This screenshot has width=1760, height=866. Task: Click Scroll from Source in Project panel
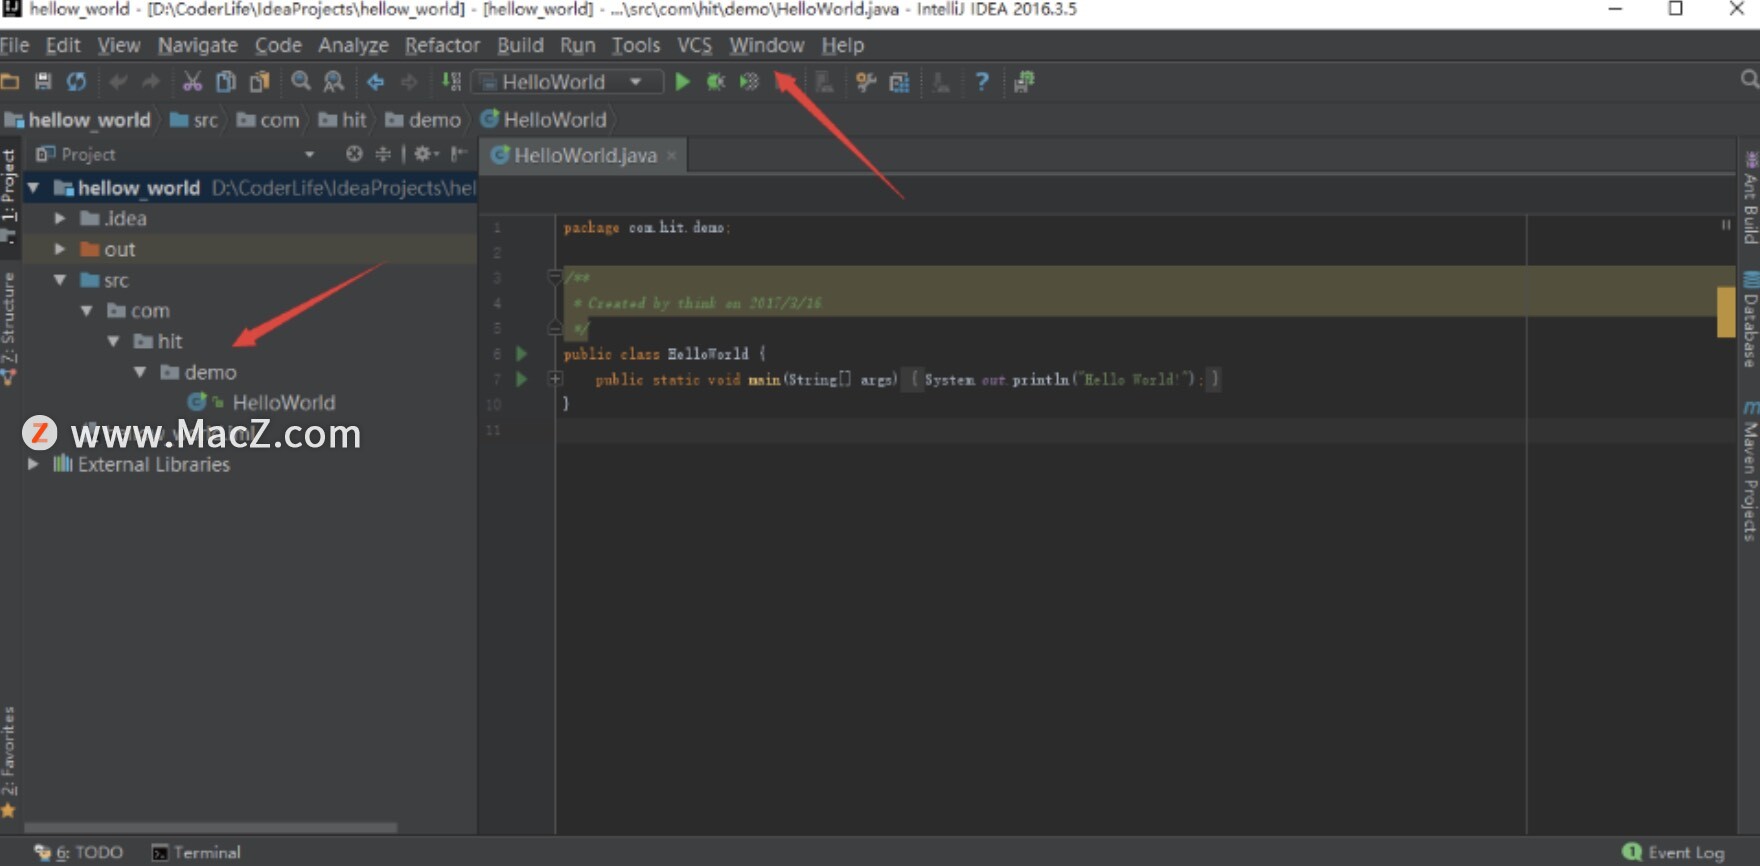(x=354, y=154)
